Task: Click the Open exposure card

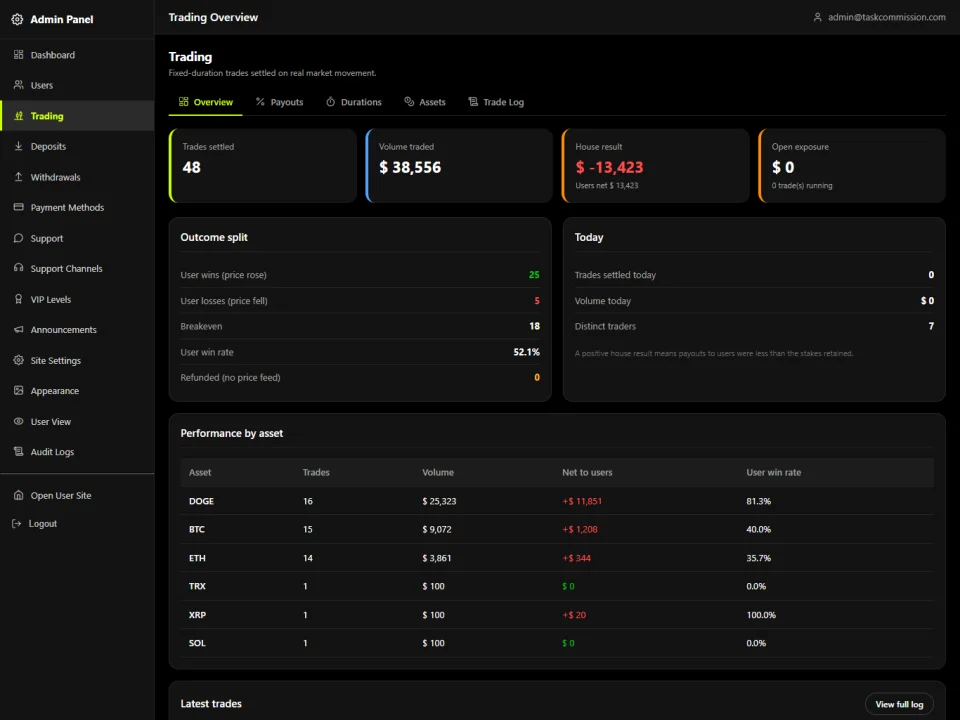Action: pos(852,165)
